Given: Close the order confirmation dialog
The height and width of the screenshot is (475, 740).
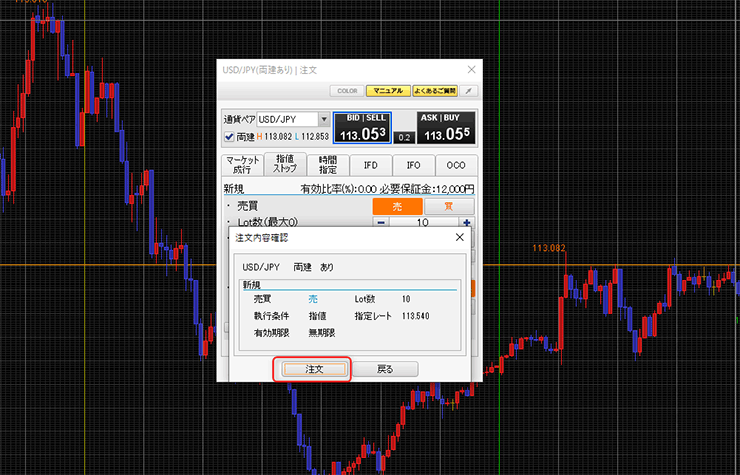Looking at the screenshot, I should (459, 238).
